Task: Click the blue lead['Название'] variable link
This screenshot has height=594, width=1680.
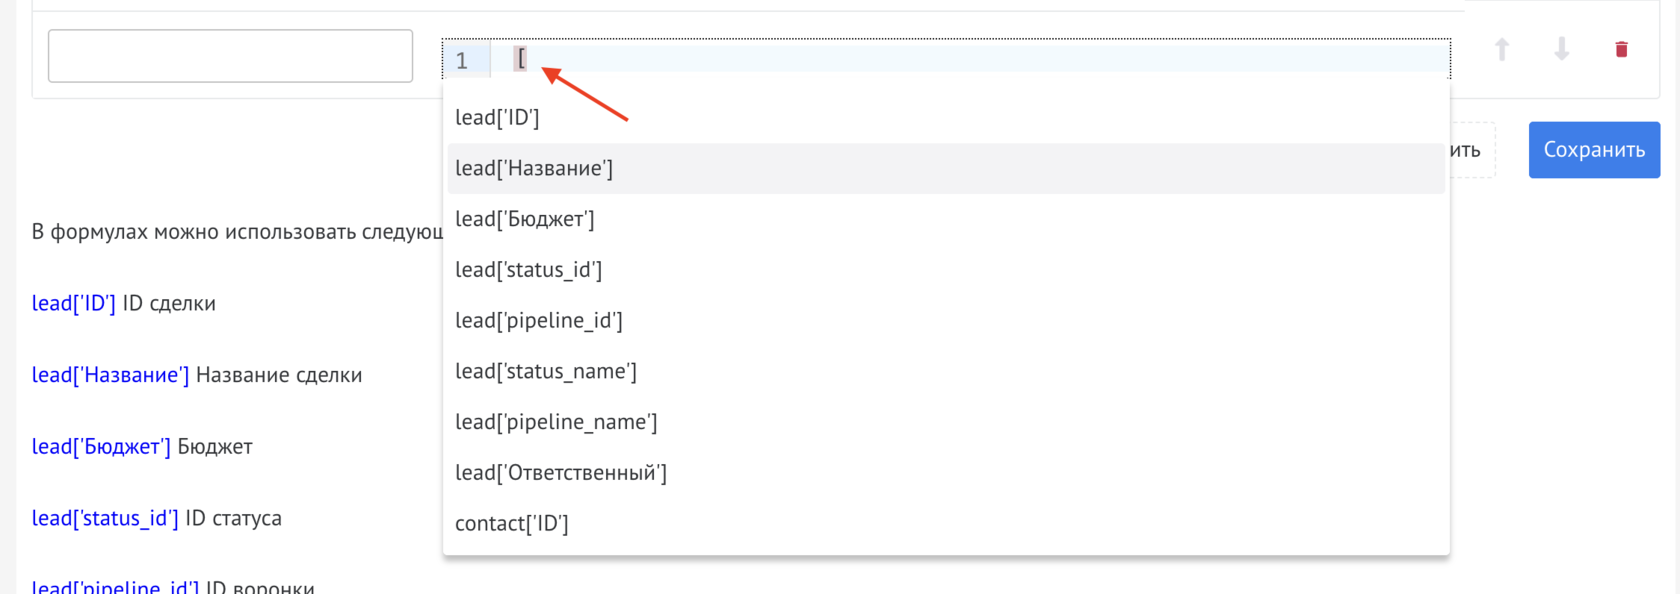Action: coord(110,375)
